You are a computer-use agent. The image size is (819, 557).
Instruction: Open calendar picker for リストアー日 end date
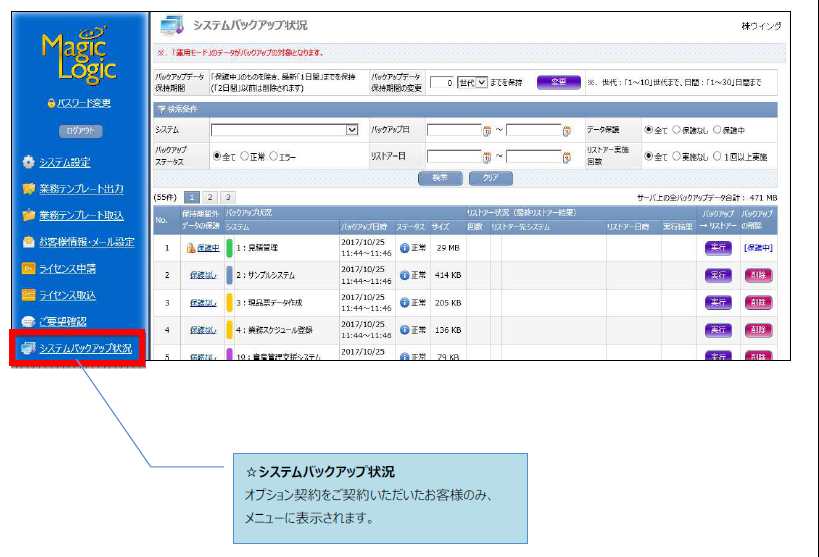(566, 156)
